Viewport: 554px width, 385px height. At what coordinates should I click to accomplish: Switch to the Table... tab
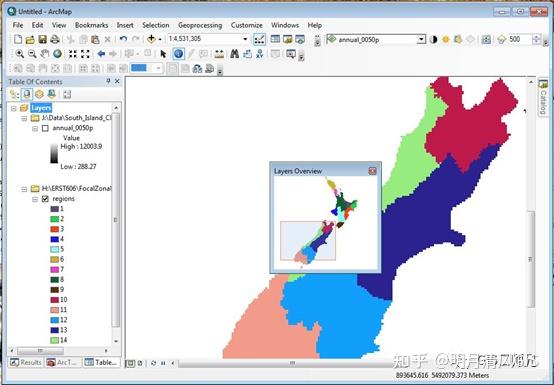tap(101, 362)
